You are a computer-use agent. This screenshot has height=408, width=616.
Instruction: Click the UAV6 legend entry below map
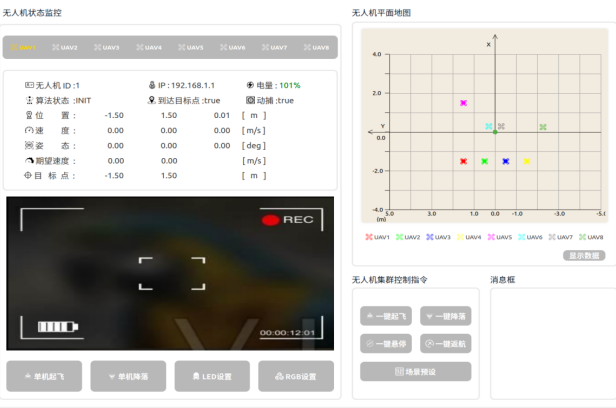point(530,237)
